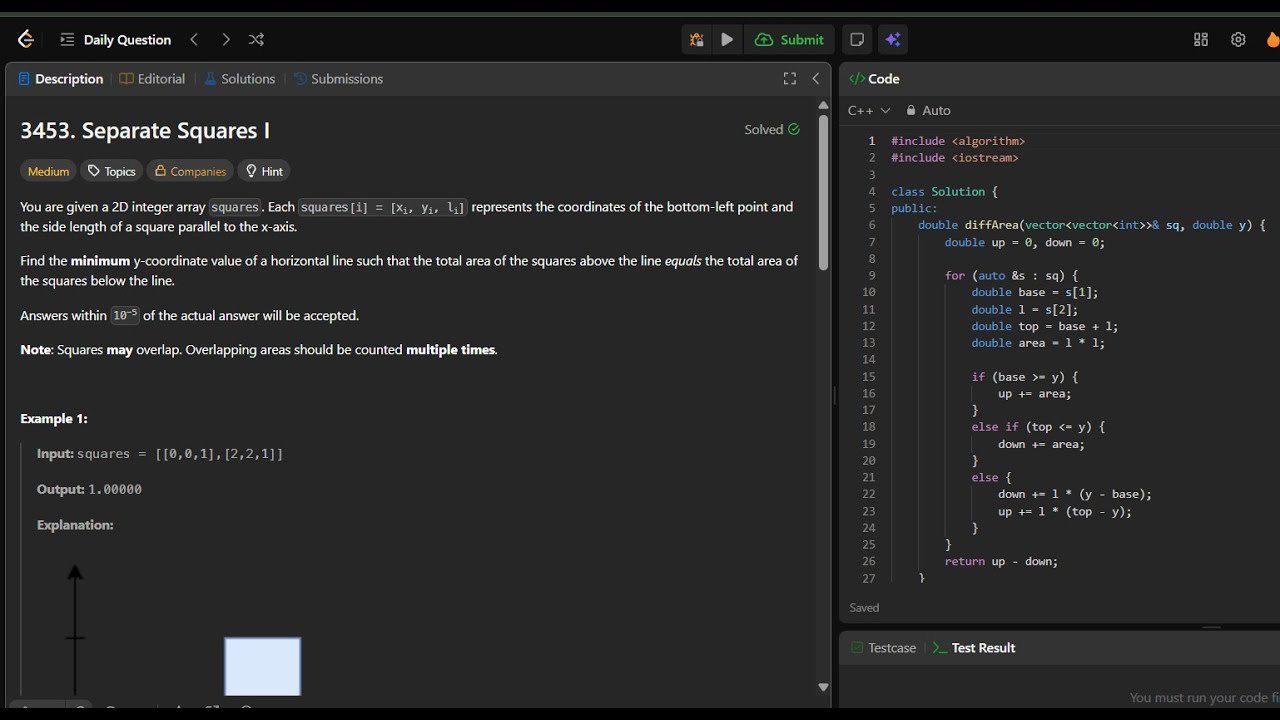This screenshot has width=1280, height=720.
Task: Click the "return up - down;" line
Action: 1001,561
